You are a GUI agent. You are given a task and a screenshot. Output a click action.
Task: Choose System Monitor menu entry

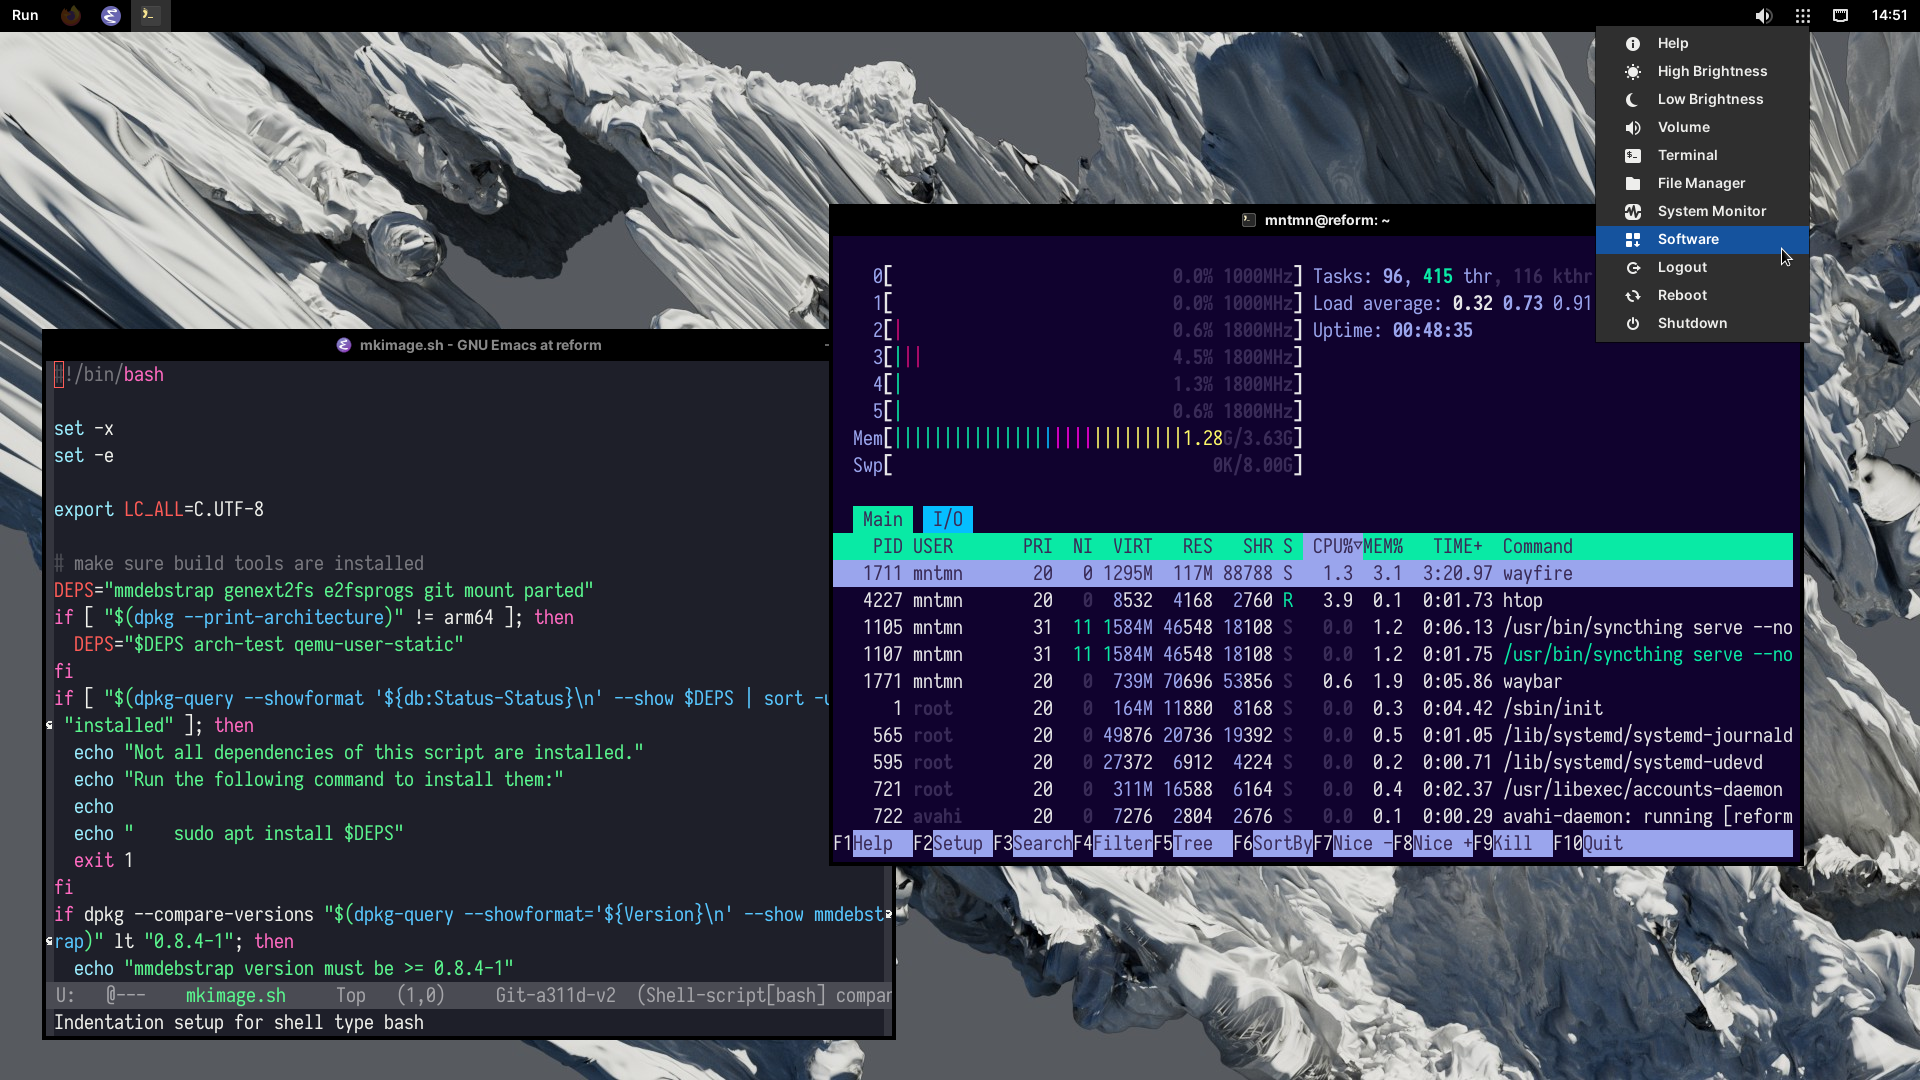pos(1711,211)
